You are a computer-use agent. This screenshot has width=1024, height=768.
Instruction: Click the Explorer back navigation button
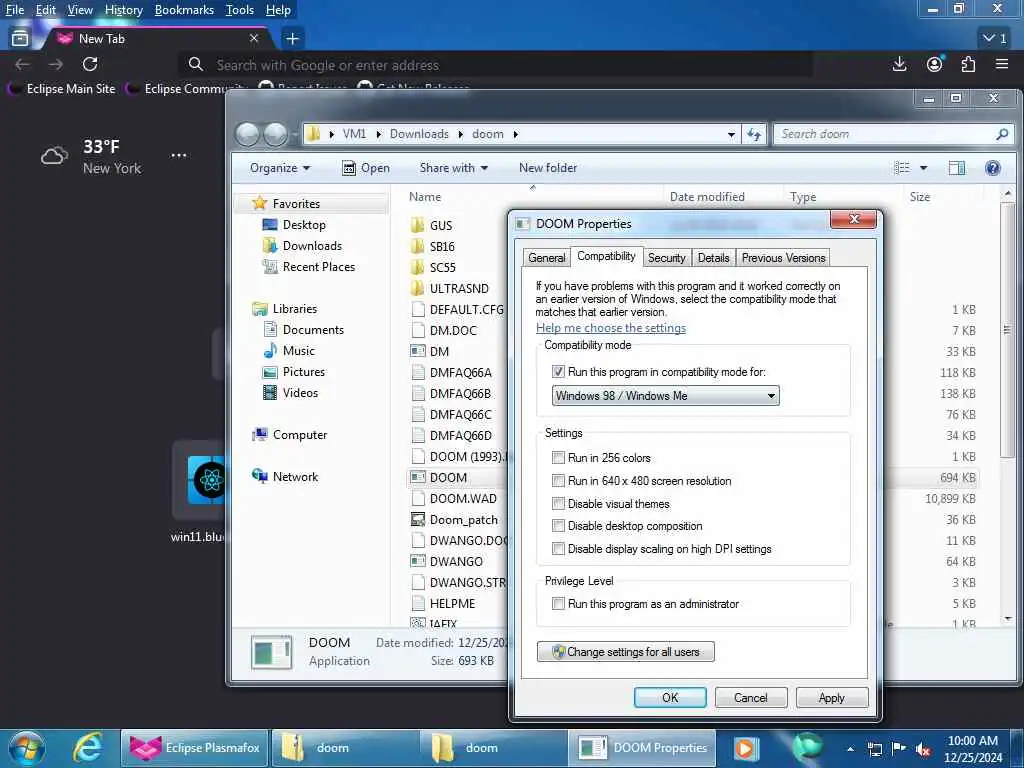point(248,134)
